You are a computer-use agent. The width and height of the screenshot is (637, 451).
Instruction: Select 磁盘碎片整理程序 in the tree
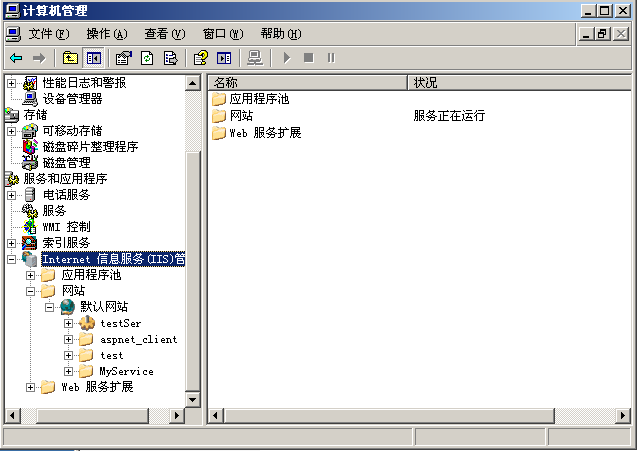point(90,147)
